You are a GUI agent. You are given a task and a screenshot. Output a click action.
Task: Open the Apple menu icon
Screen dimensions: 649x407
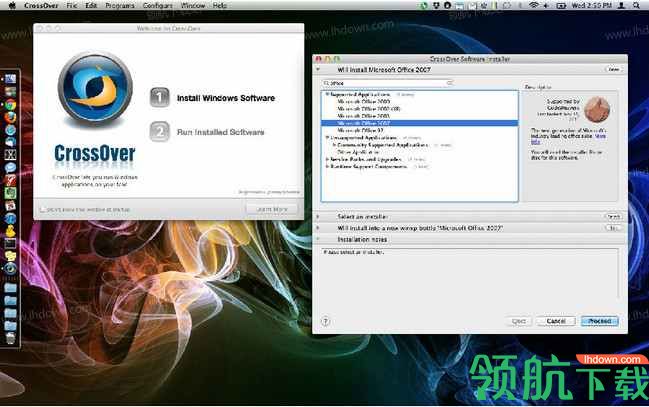12,5
